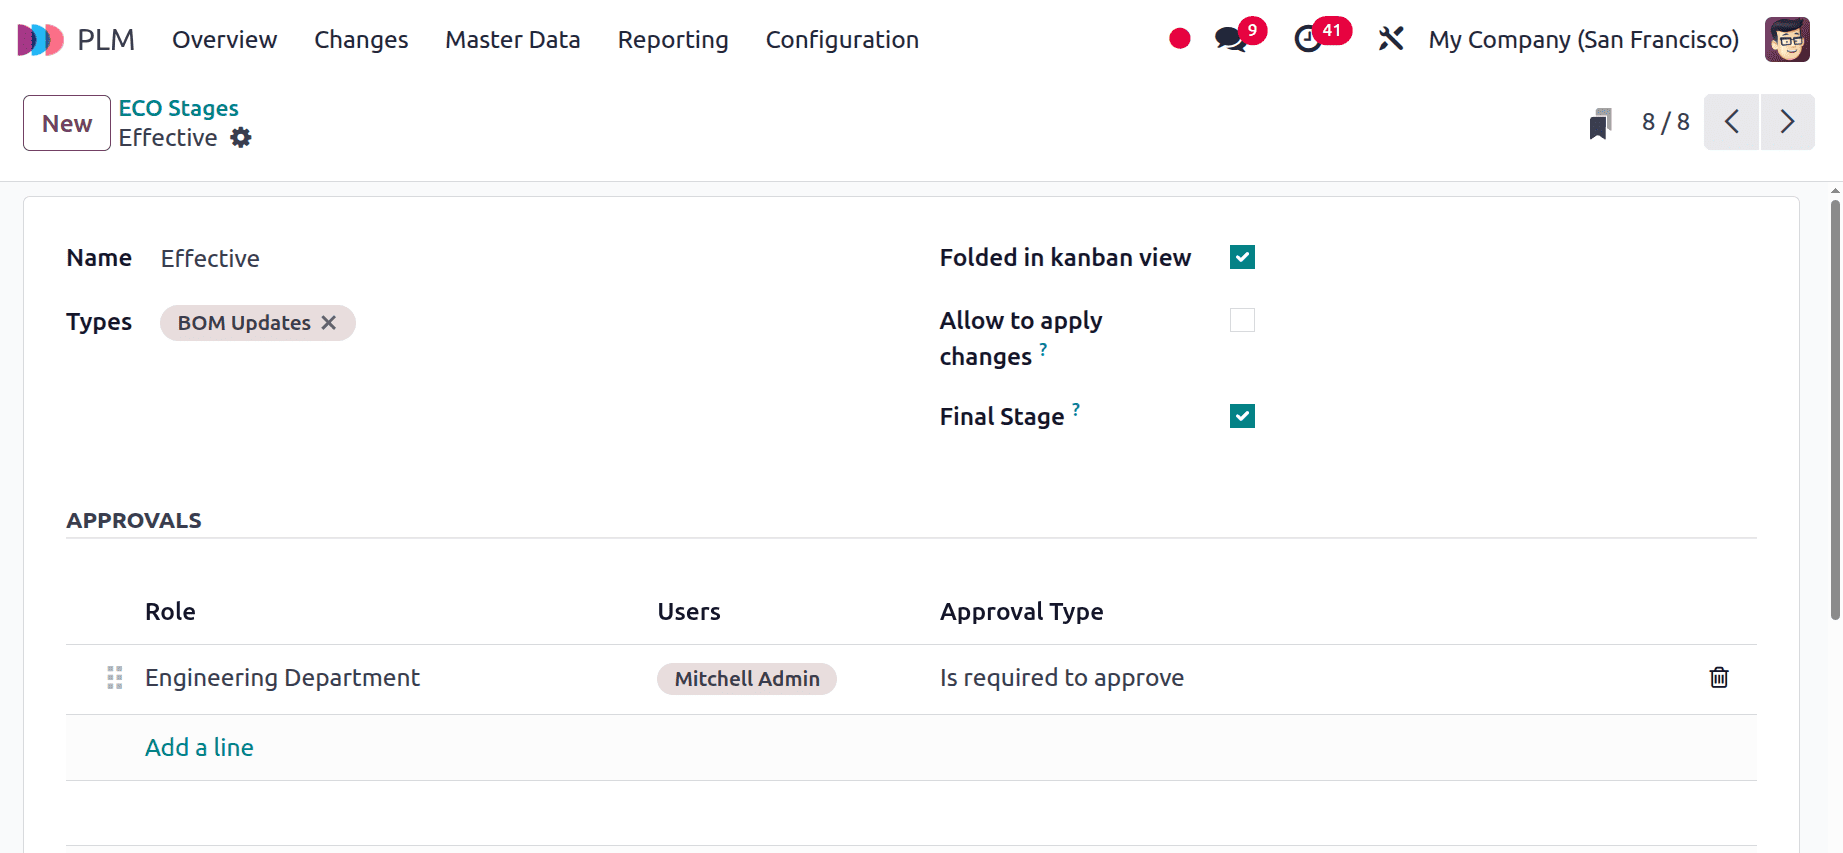Open the Master Data menu

point(513,40)
